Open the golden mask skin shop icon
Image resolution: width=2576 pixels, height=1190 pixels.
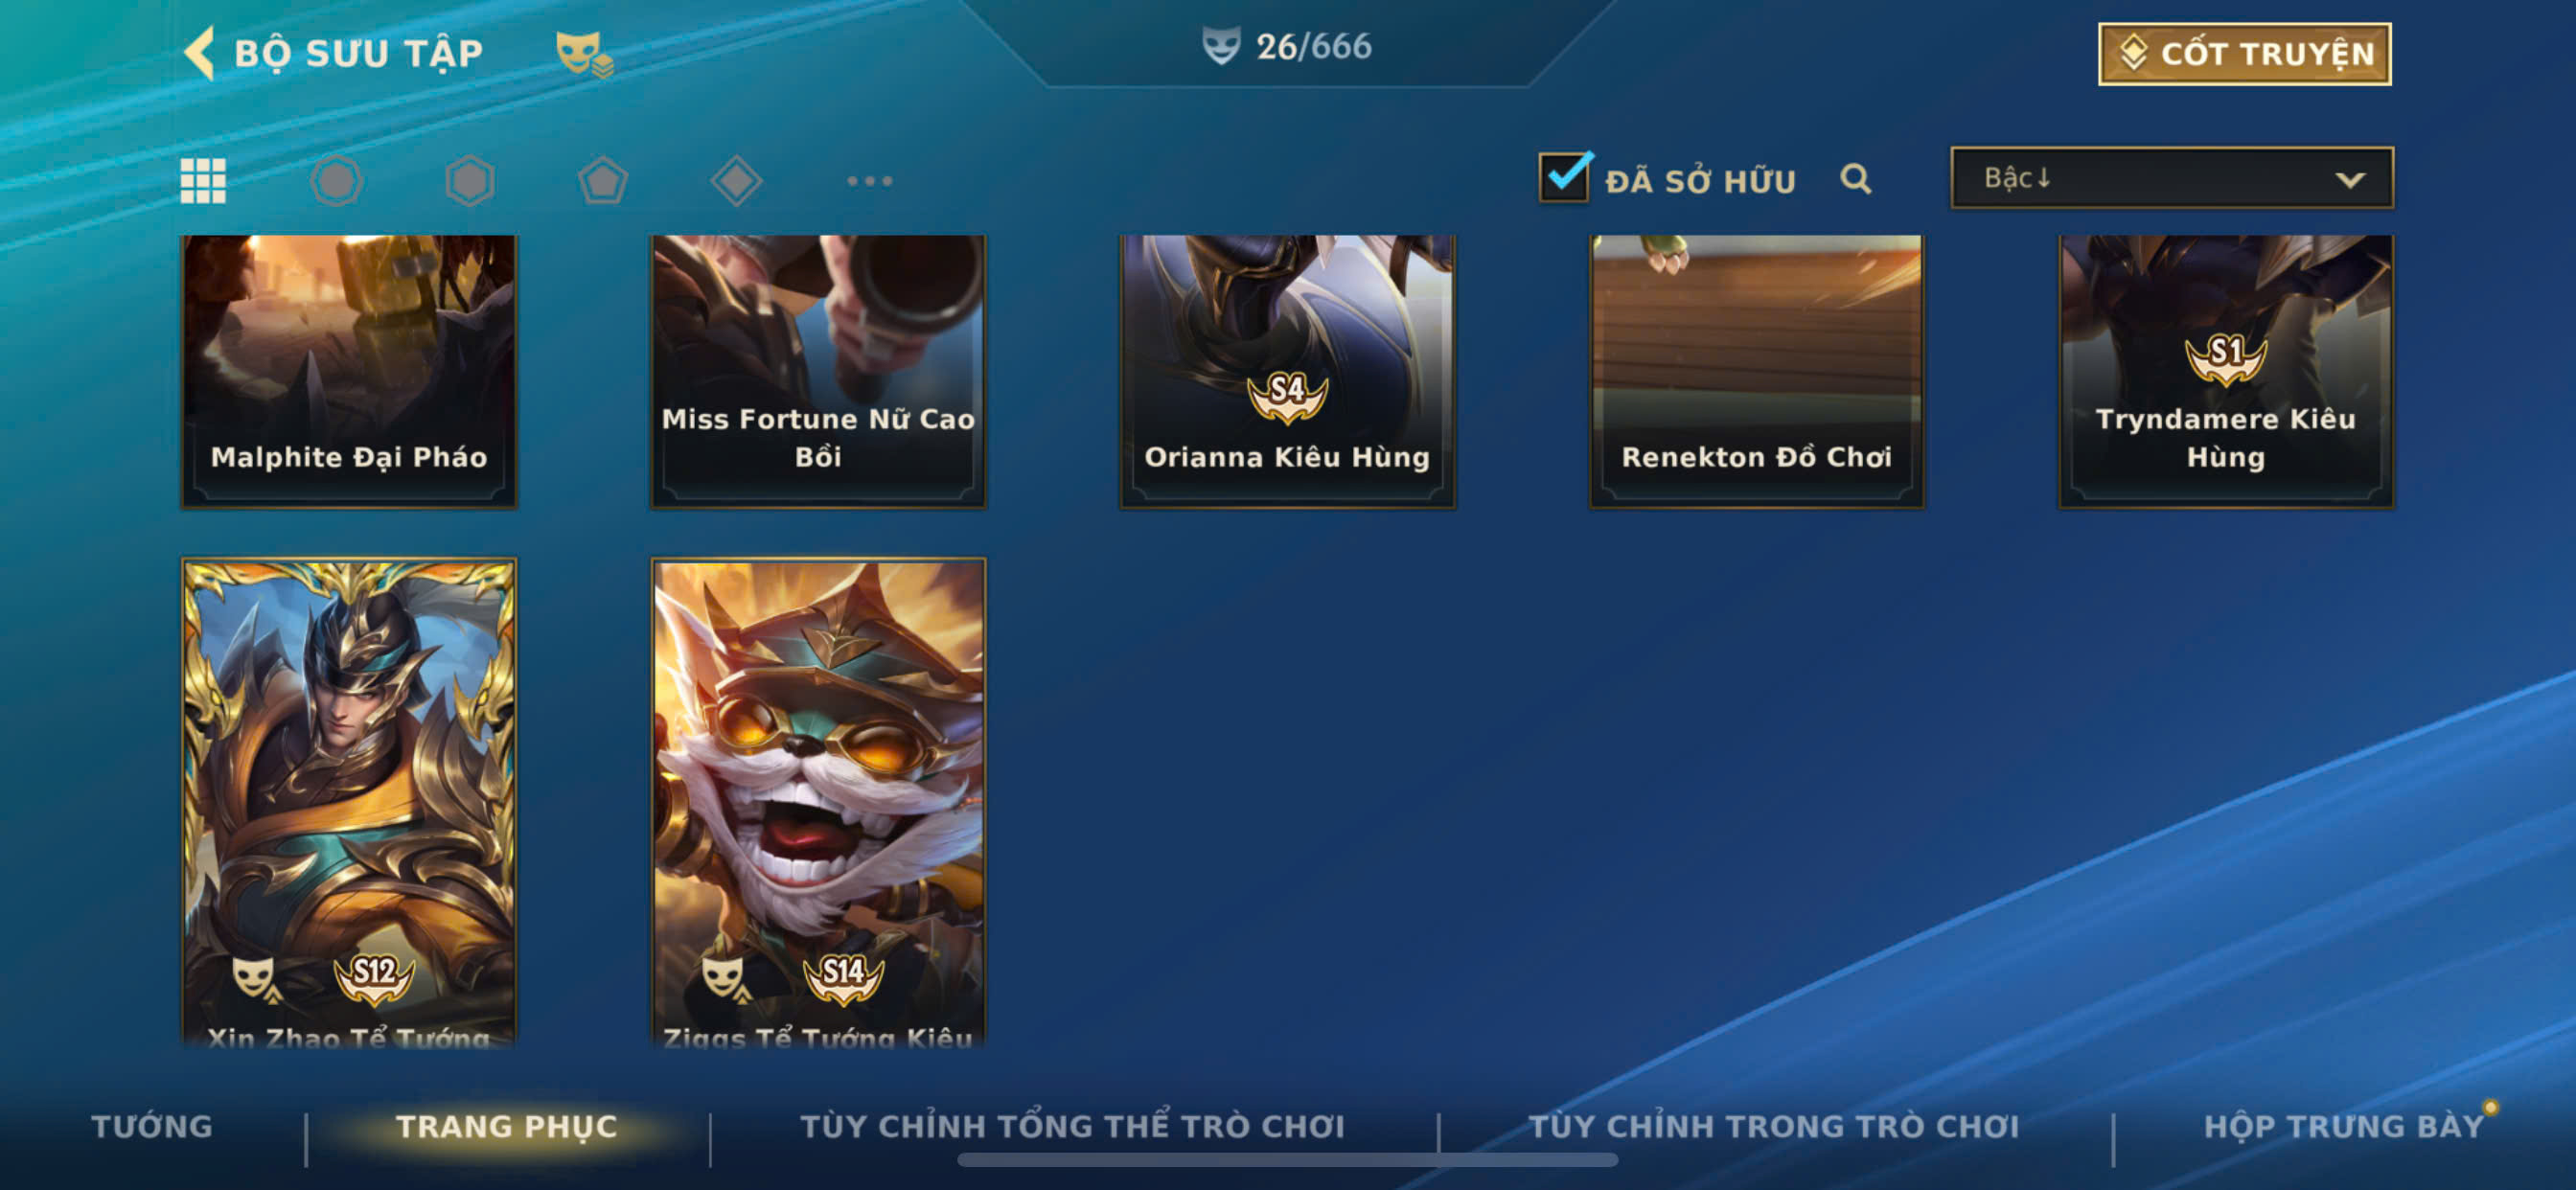click(584, 54)
